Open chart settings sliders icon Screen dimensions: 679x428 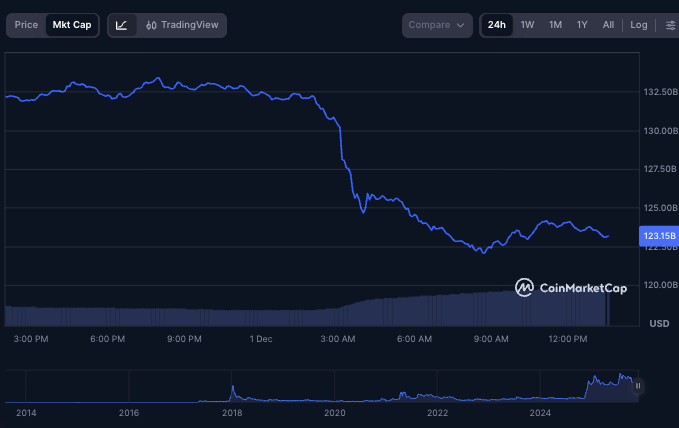pyautogui.click(x=669, y=25)
